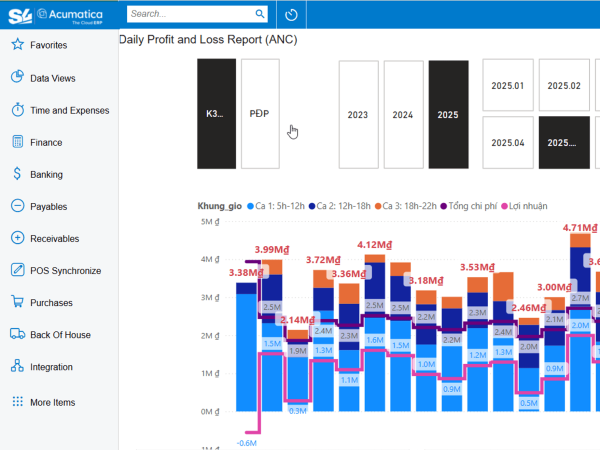Image resolution: width=600 pixels, height=450 pixels.
Task: Click the refresh history icon in the top bar
Action: [x=291, y=15]
